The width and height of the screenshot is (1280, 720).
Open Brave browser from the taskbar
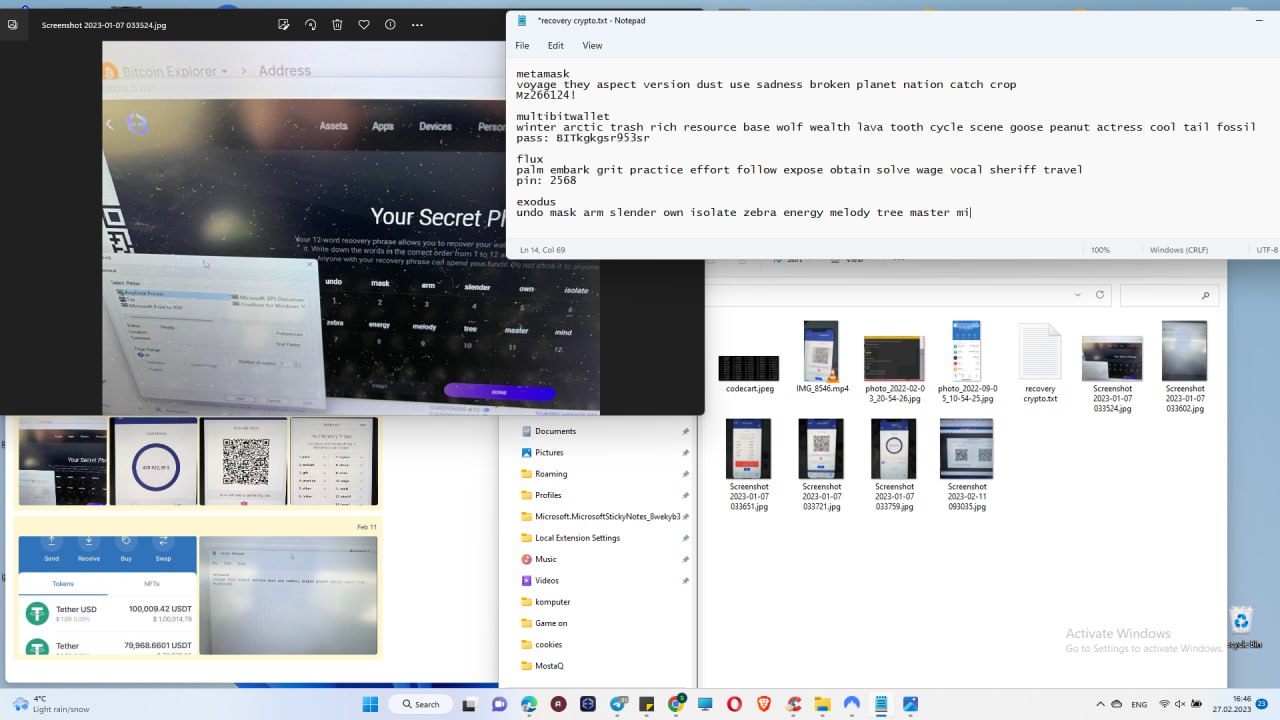click(x=764, y=704)
